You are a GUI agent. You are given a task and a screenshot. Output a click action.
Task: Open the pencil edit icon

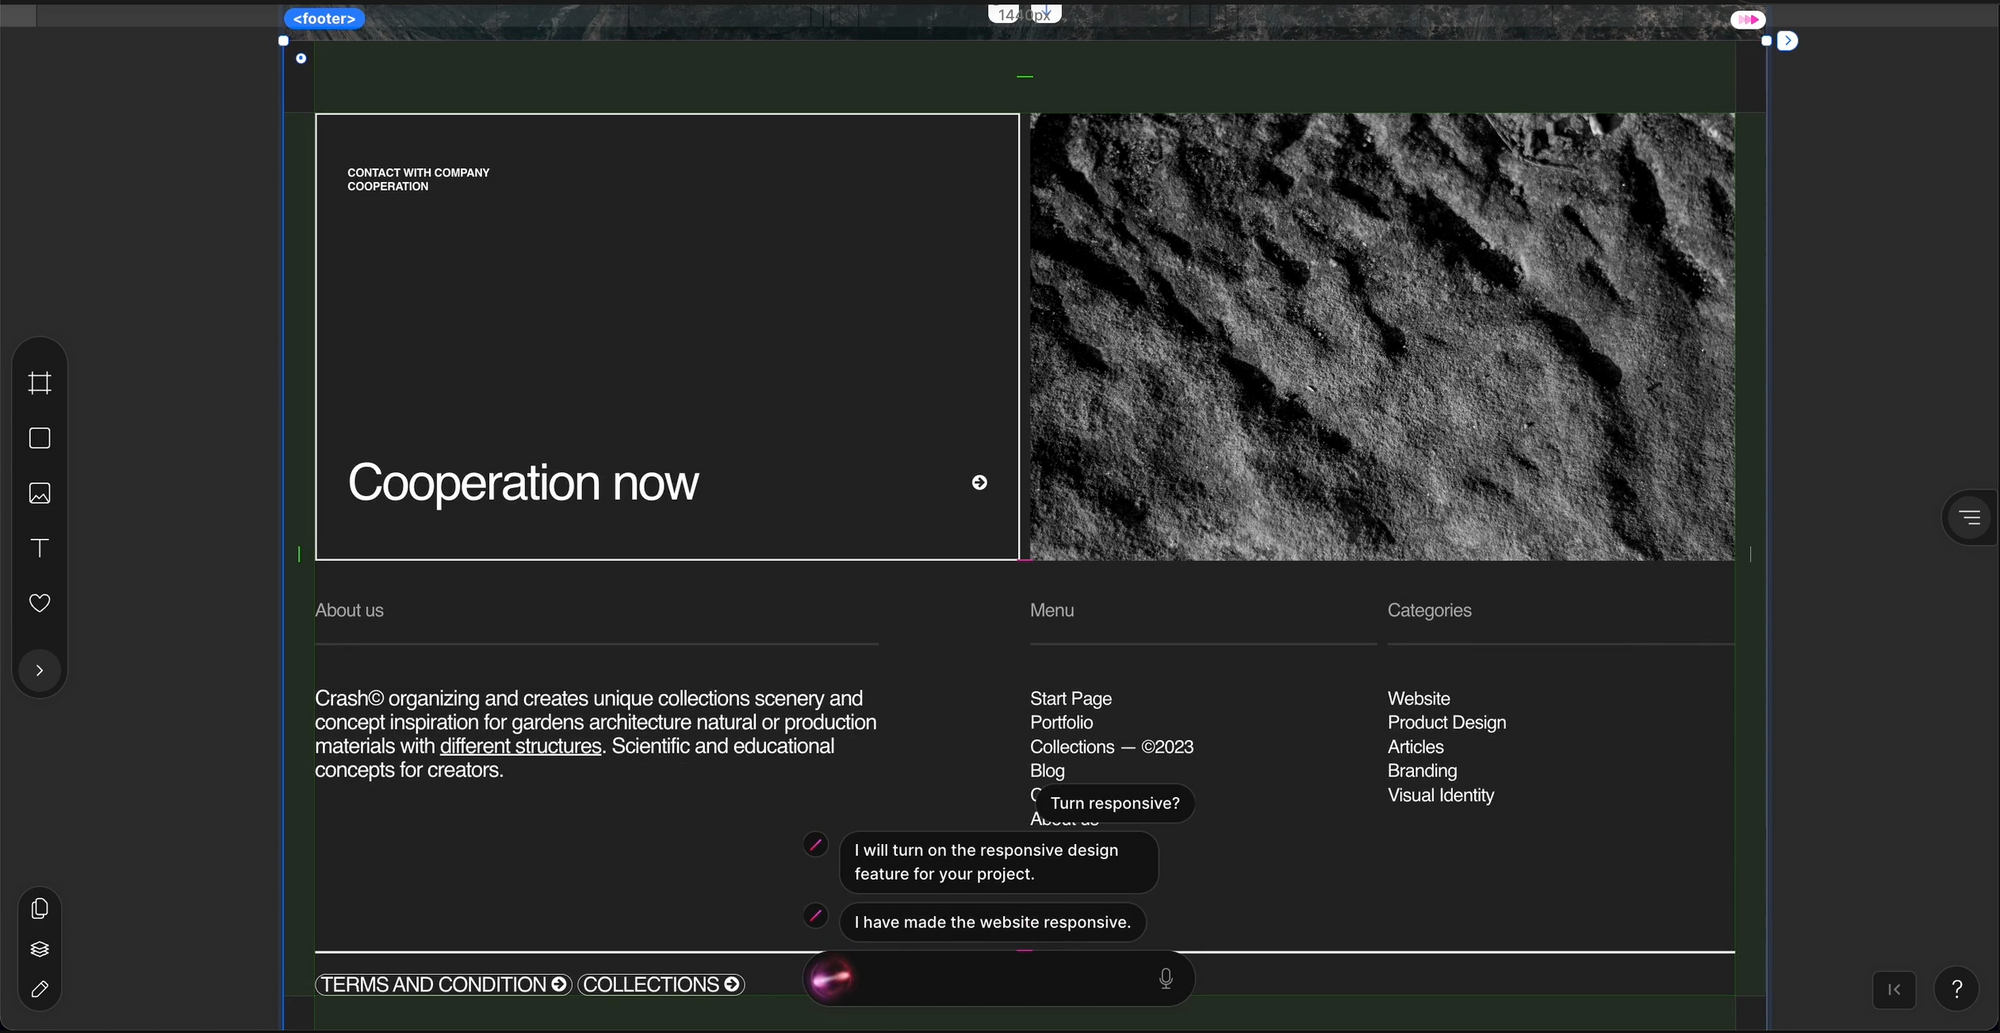click(40, 989)
